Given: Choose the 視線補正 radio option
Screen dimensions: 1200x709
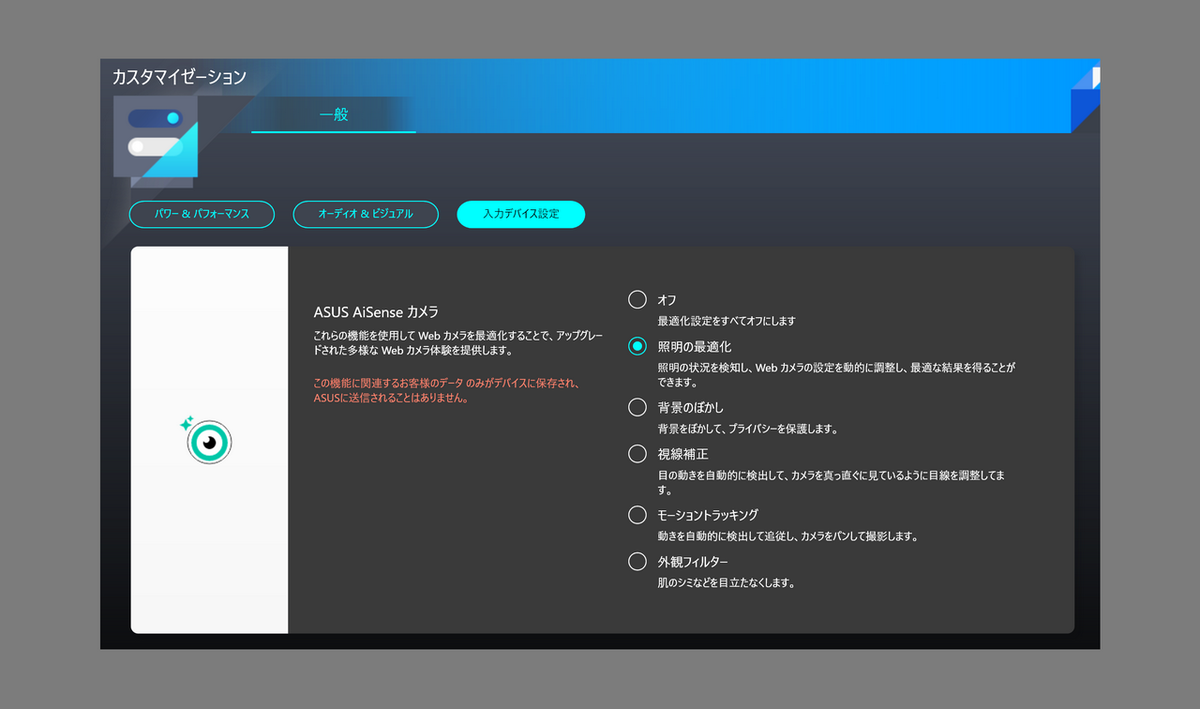Looking at the screenshot, I should point(637,454).
